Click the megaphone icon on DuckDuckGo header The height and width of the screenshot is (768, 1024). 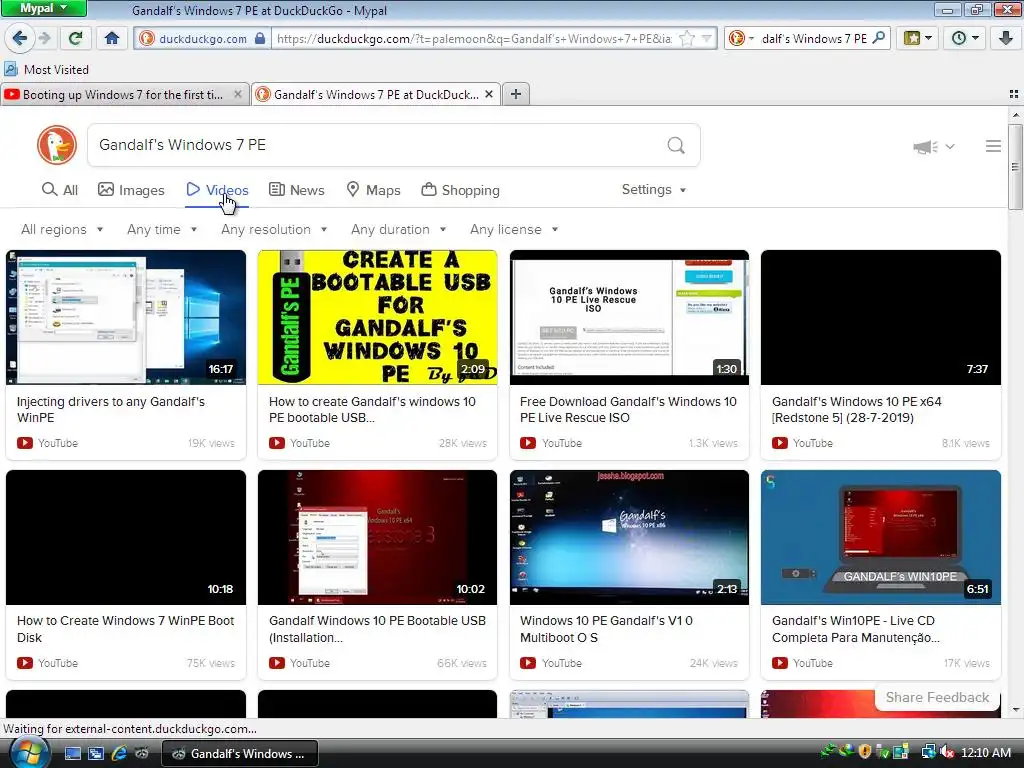925,147
